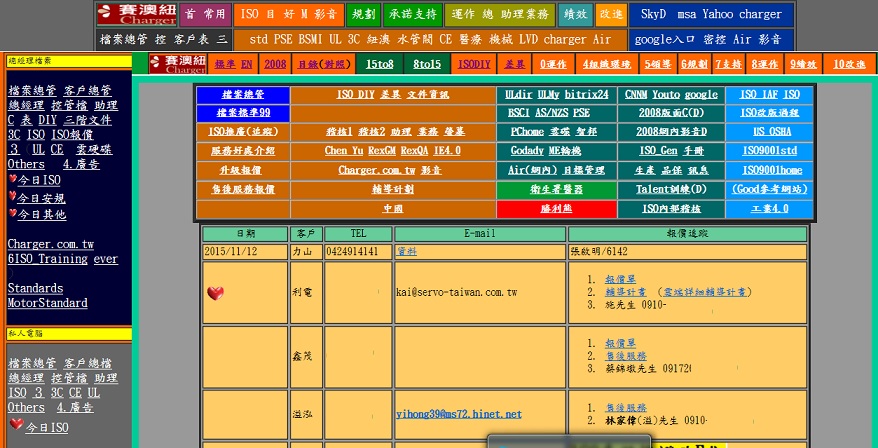Switch to the 目錄(對照) tab
Screen dimensions: 878x448
(324, 64)
